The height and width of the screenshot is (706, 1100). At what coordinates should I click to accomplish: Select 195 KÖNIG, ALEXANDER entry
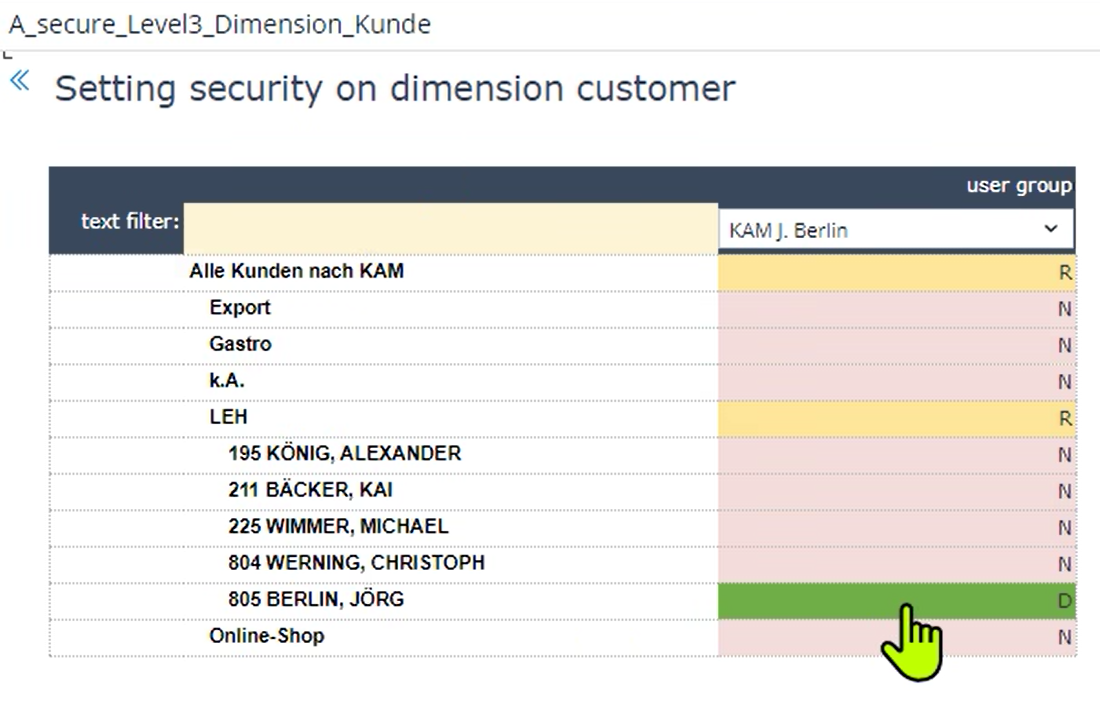click(x=344, y=454)
